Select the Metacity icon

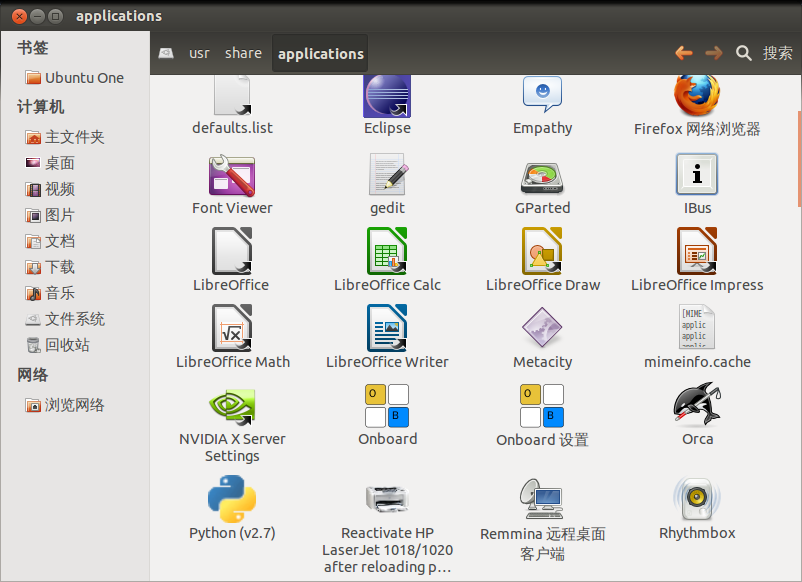coord(542,327)
